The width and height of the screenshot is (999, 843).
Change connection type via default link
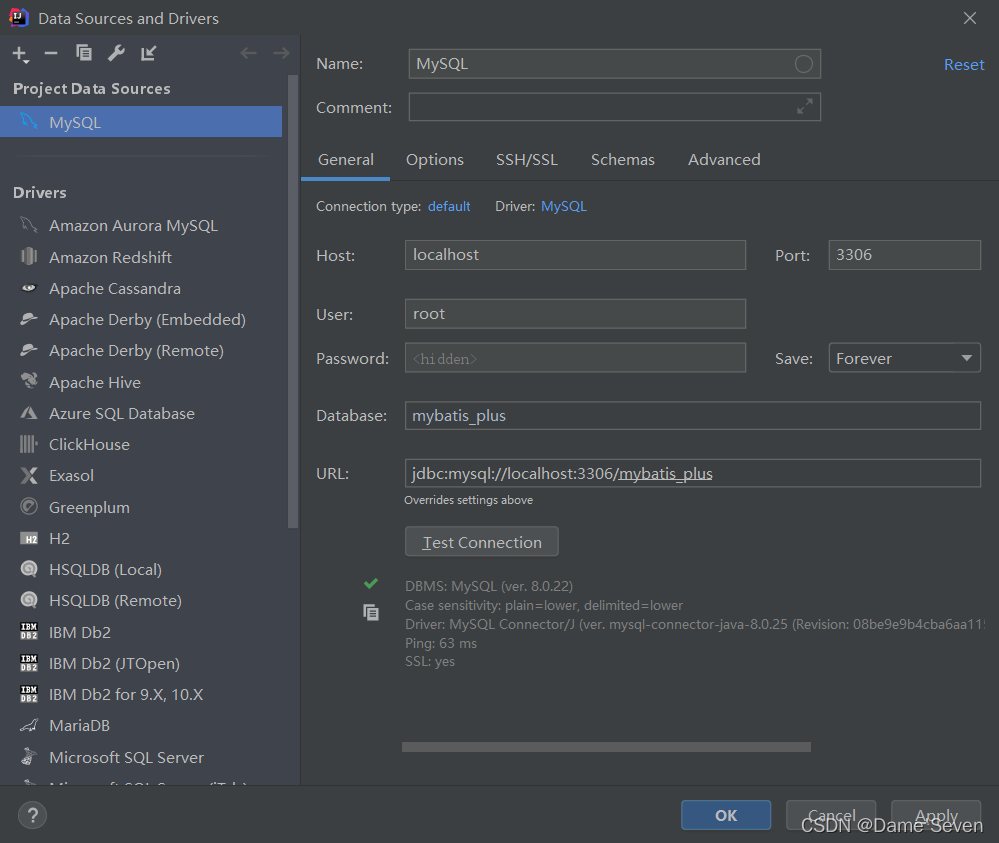pos(449,206)
